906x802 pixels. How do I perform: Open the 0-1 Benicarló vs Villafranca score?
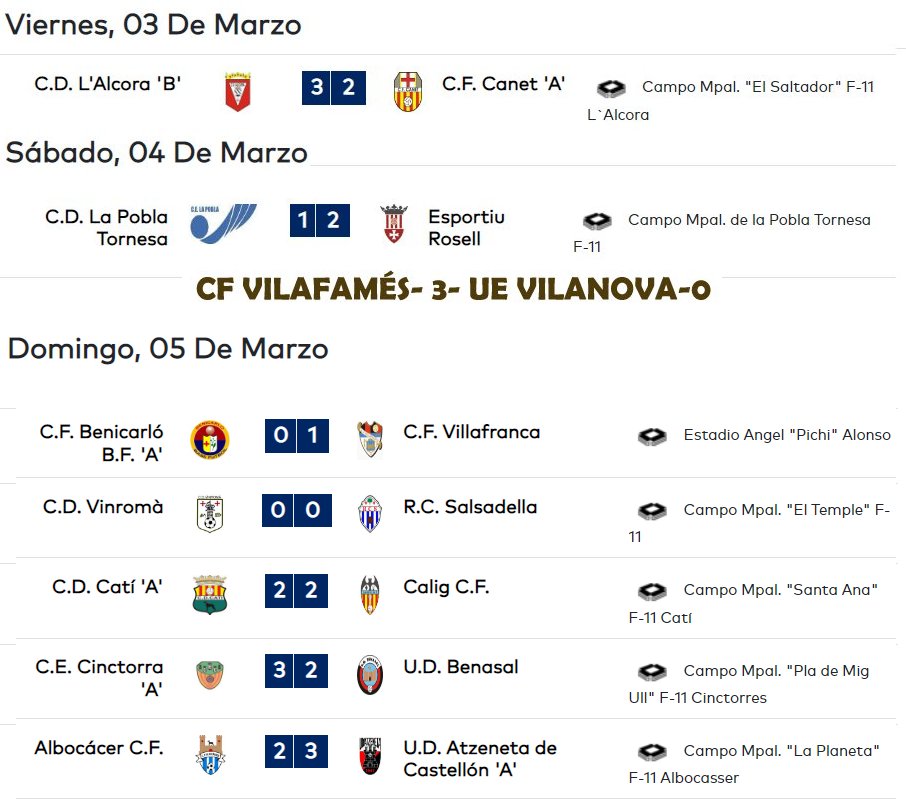coord(296,436)
